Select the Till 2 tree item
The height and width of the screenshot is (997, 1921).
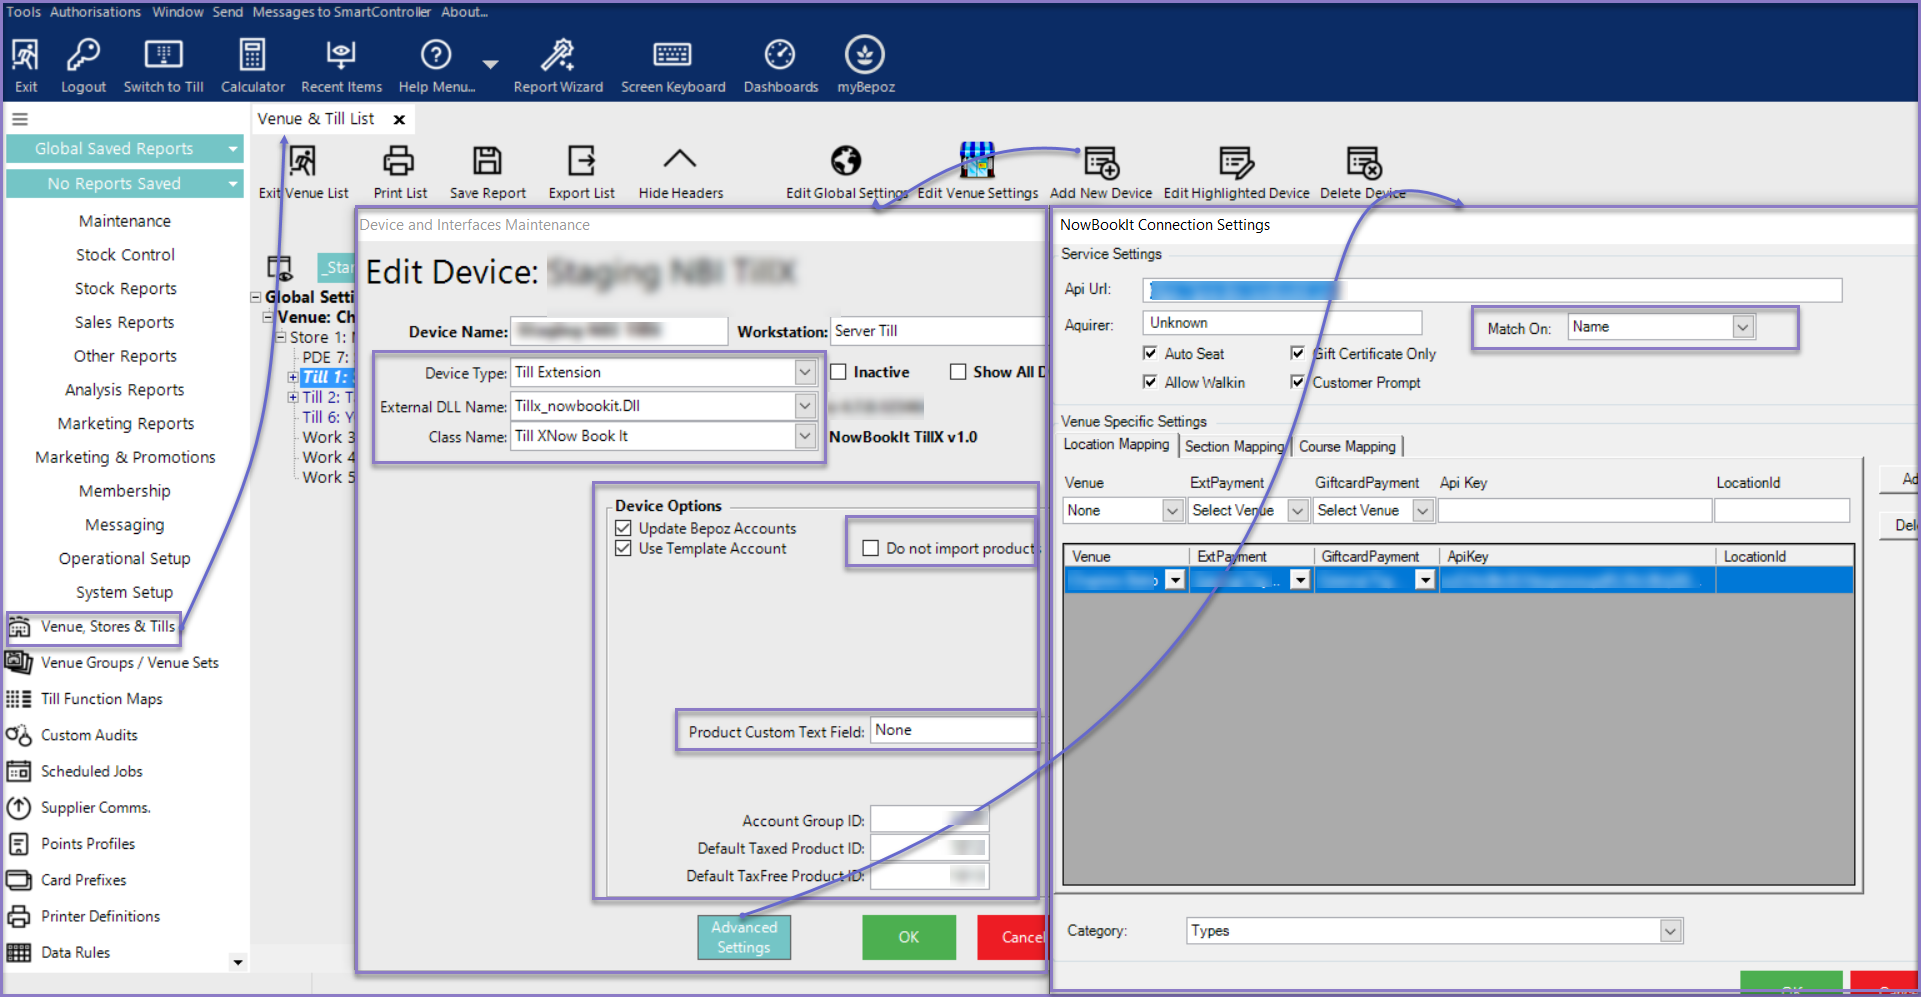point(327,397)
